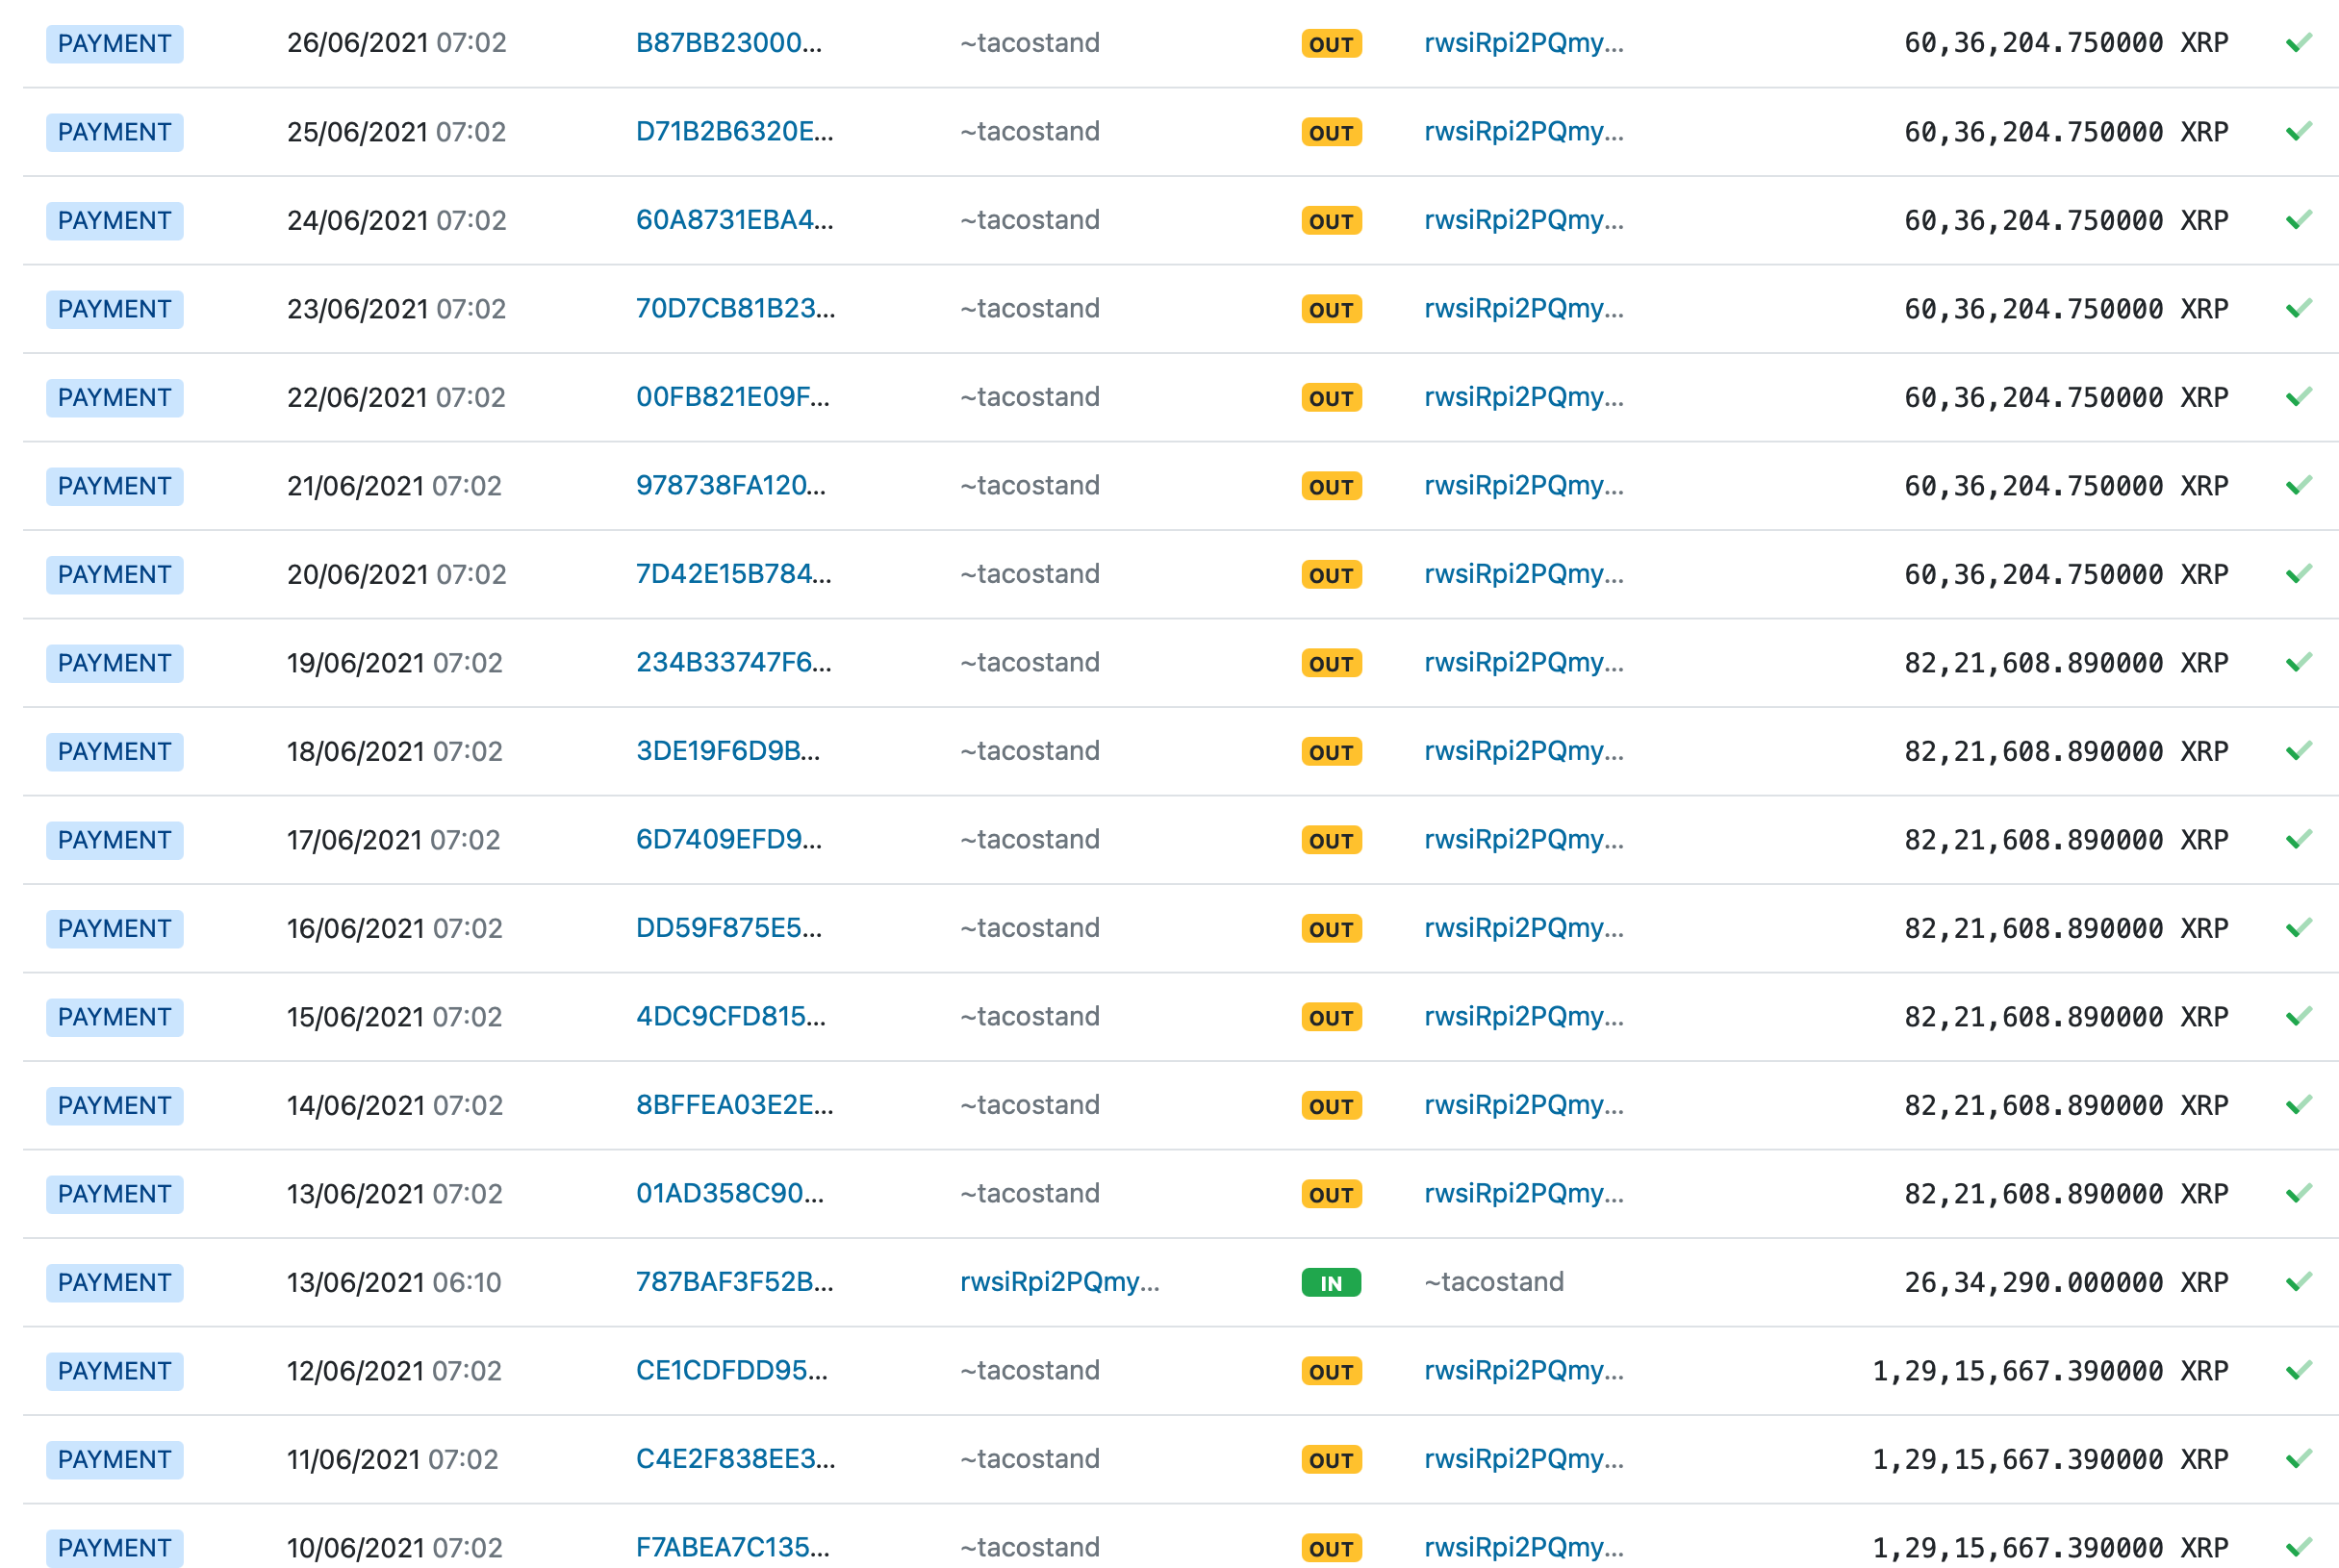The width and height of the screenshot is (2339, 1568).
Task: Click the success checkmark on the 21/06/2021 row
Action: 2299,486
